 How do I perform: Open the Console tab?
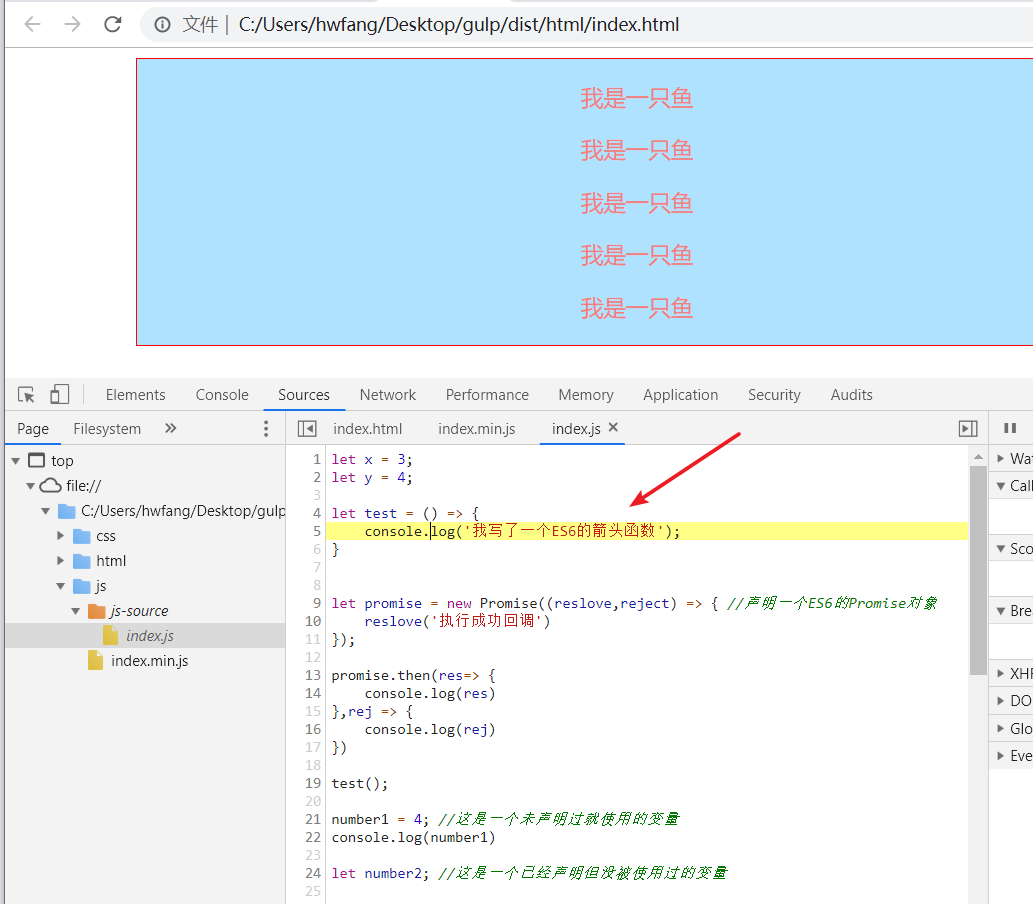pyautogui.click(x=222, y=395)
